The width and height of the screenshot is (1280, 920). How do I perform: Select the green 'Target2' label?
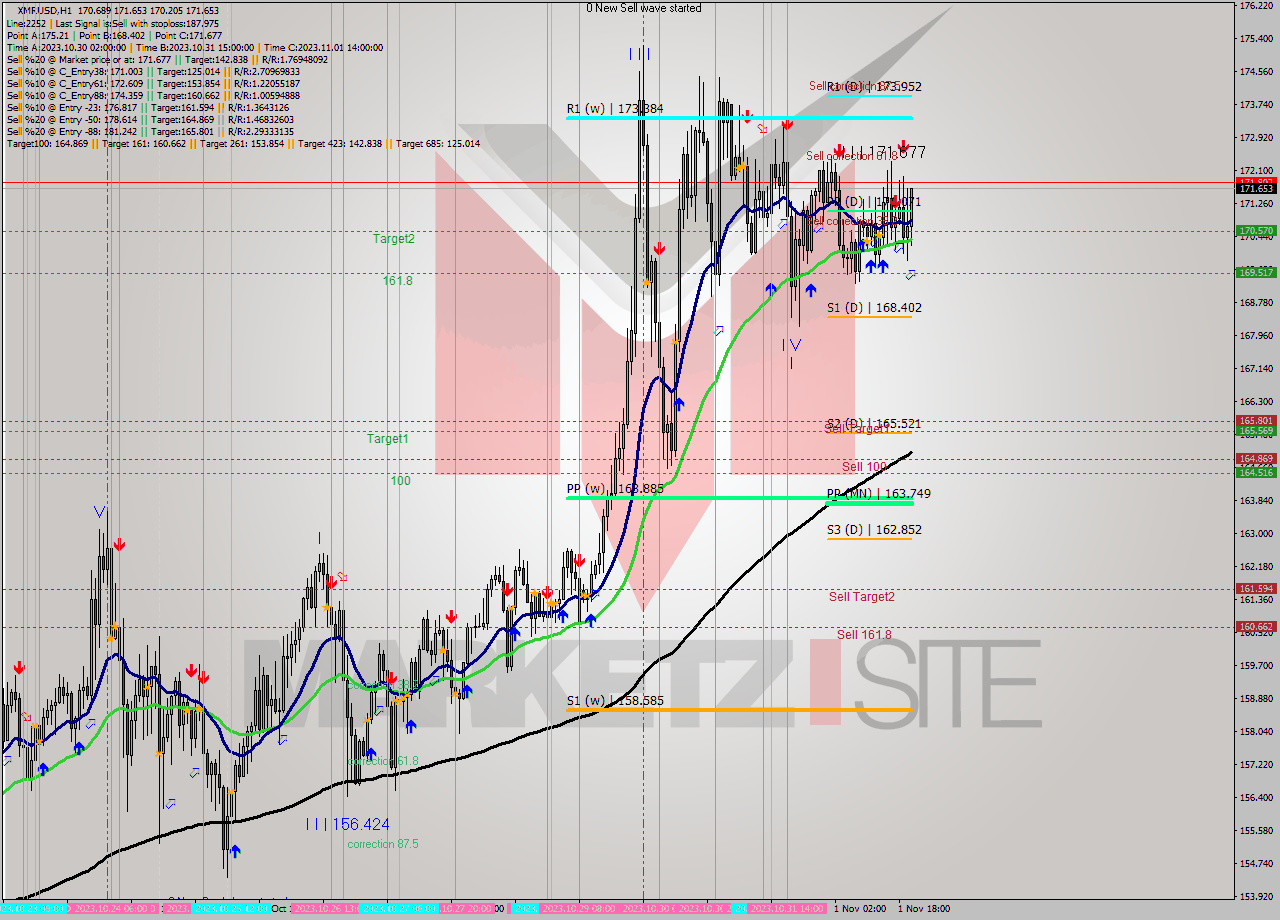tap(394, 239)
